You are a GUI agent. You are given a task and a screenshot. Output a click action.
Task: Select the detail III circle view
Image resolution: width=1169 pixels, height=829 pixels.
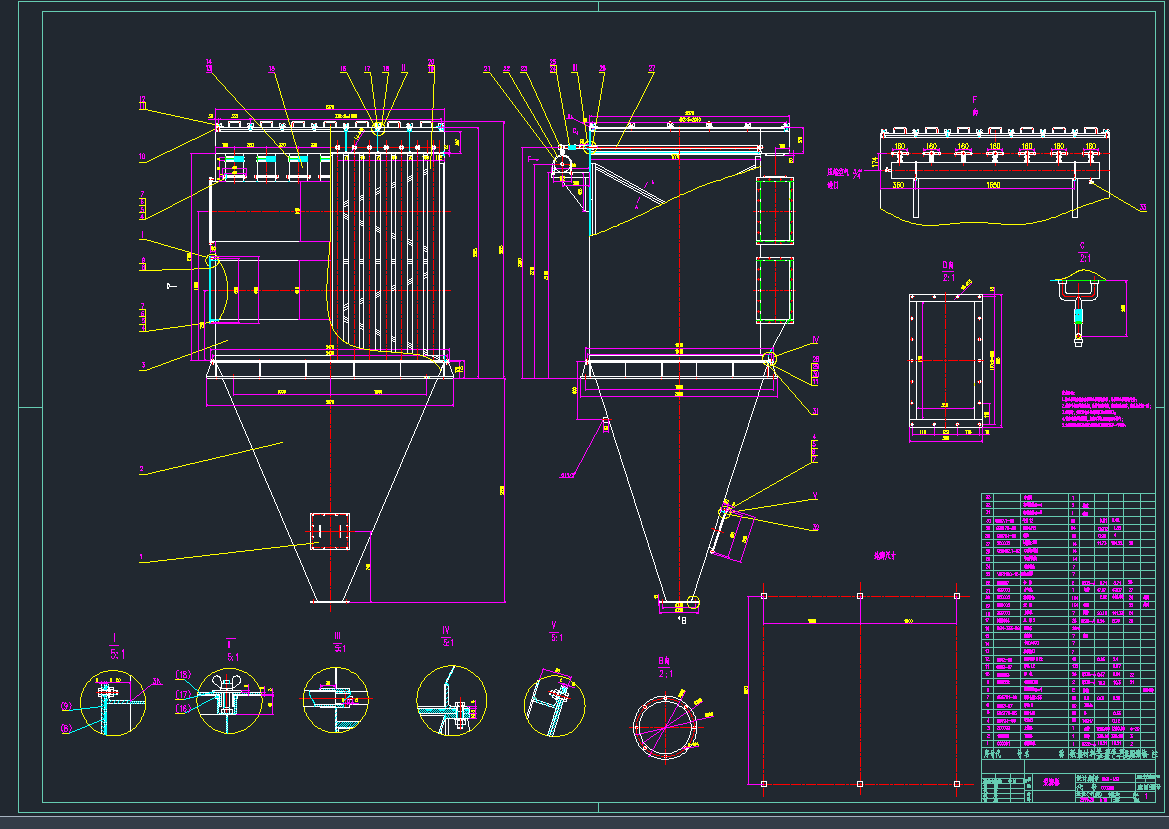335,699
